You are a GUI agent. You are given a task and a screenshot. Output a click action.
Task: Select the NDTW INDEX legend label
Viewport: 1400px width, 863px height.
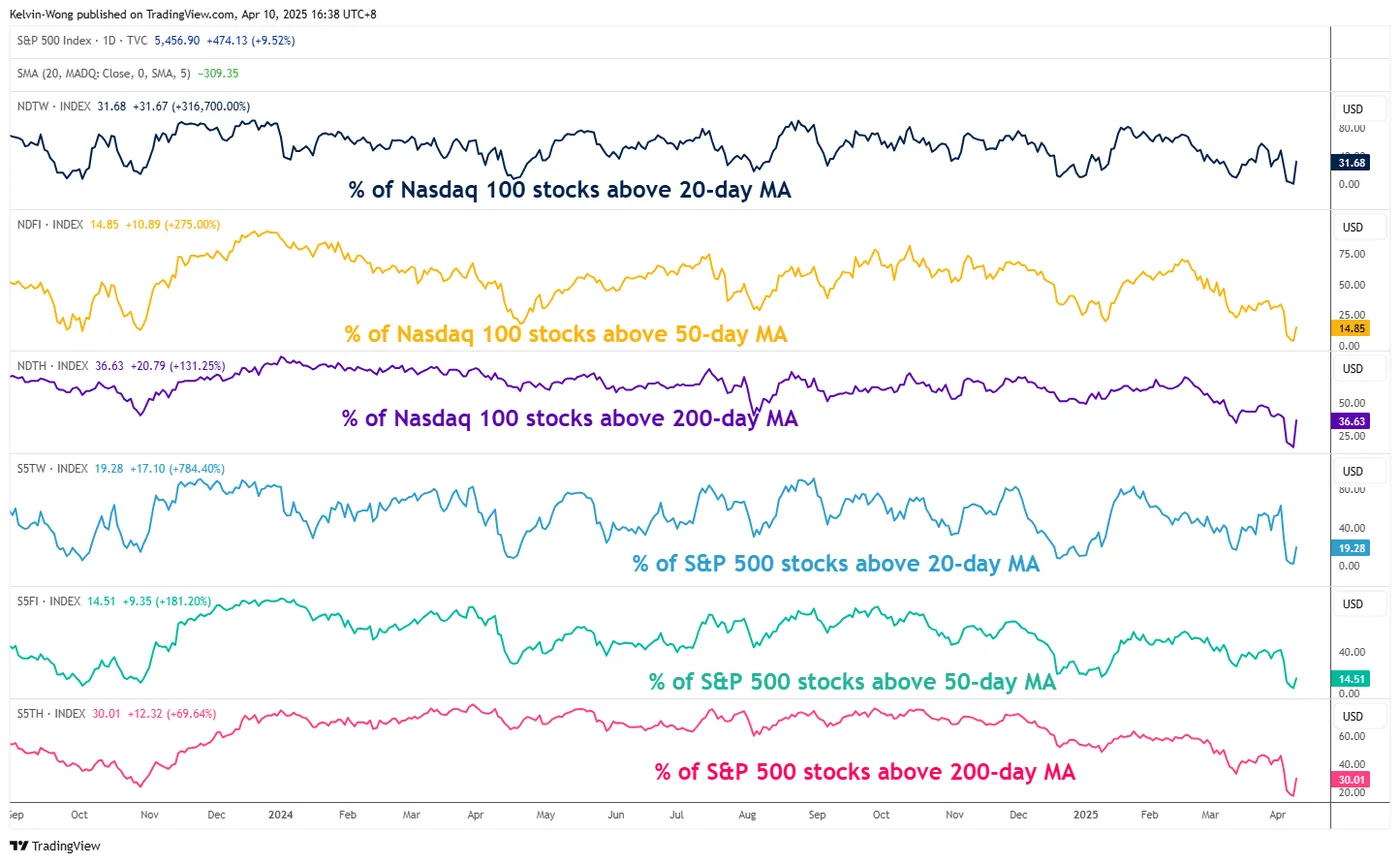(x=54, y=106)
